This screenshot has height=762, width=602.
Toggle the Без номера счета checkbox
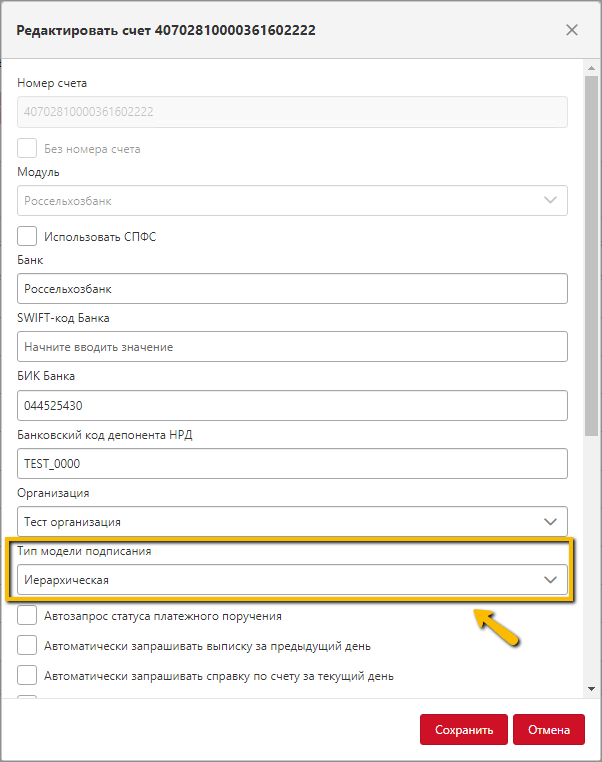click(27, 148)
